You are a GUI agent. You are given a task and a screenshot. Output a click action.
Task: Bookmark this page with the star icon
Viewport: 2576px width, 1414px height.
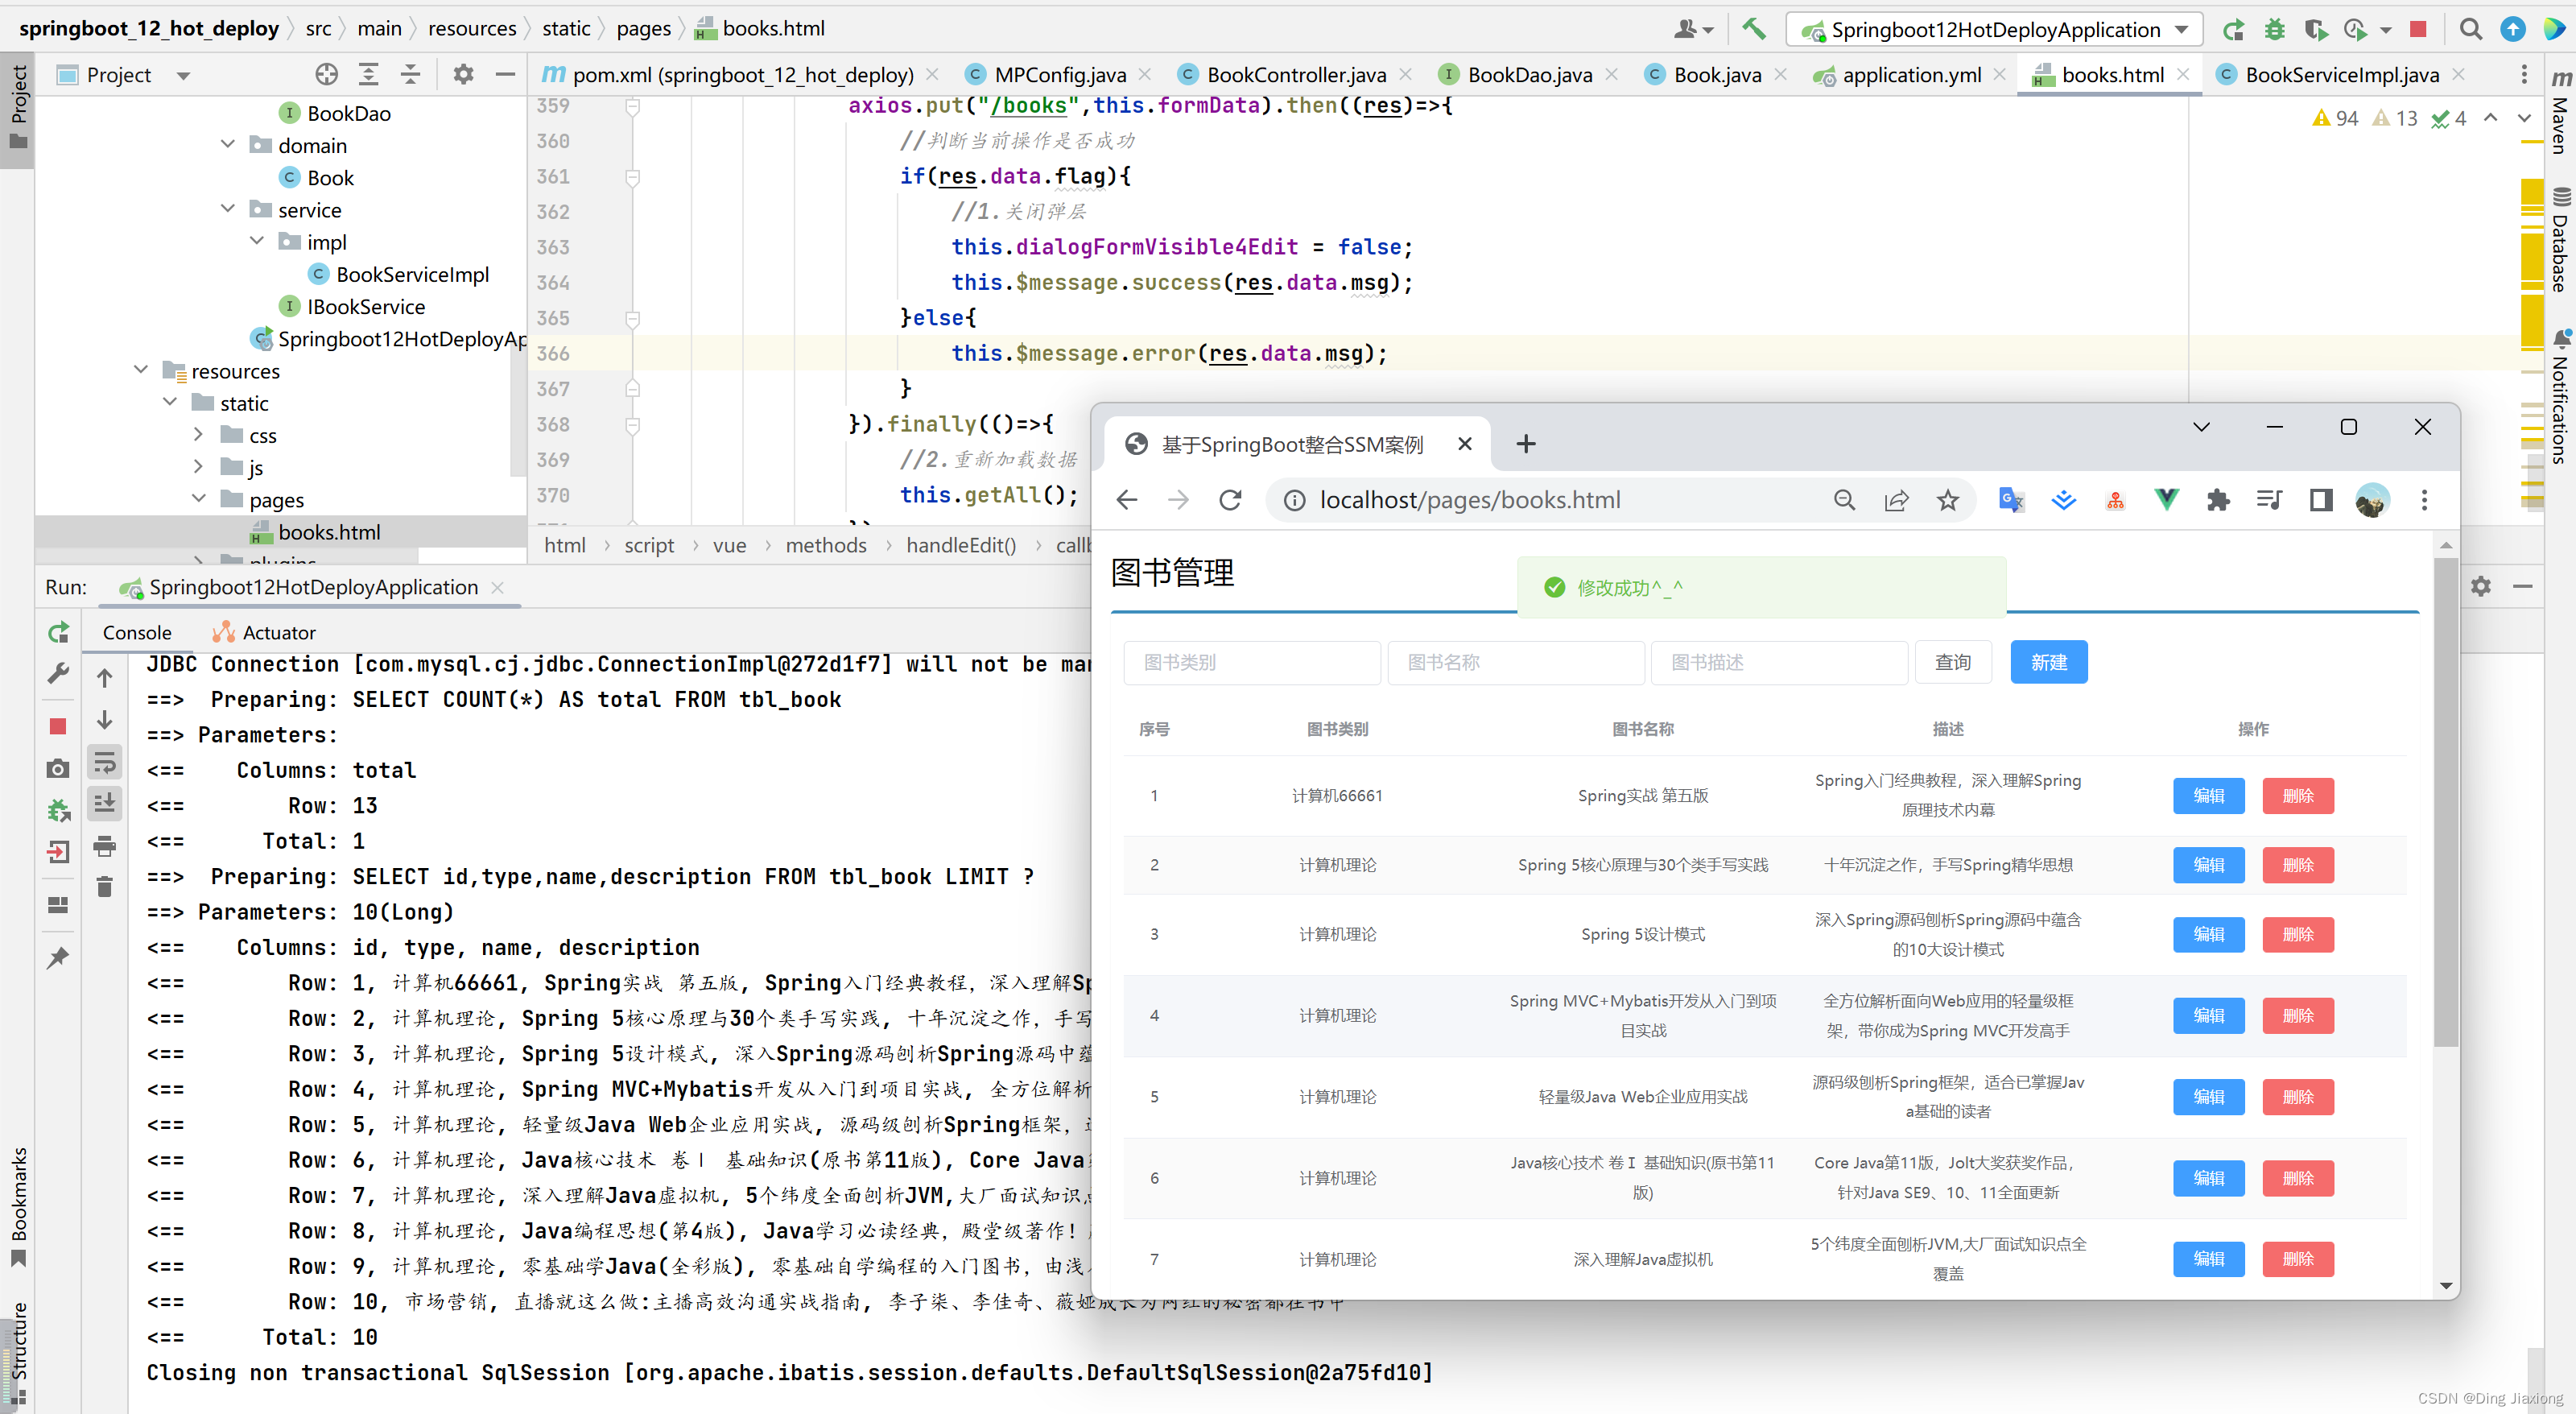(1947, 500)
